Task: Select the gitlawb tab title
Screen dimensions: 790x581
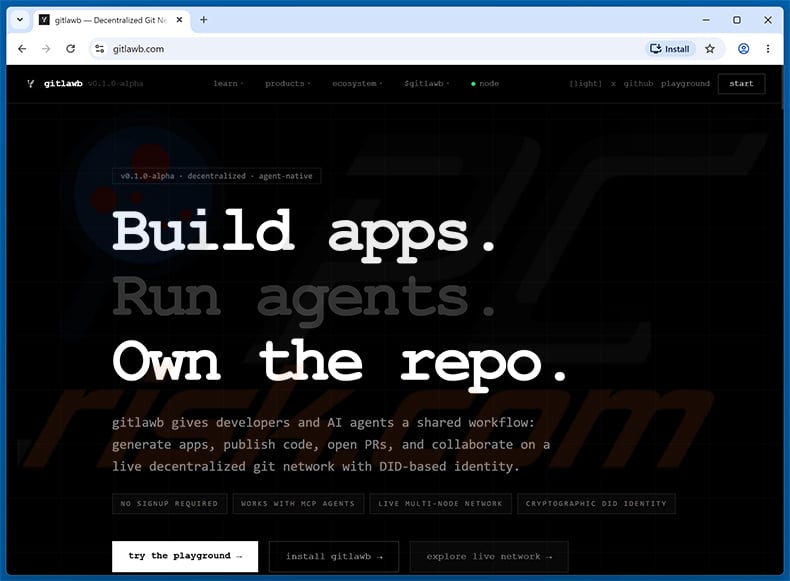Action: [111, 20]
